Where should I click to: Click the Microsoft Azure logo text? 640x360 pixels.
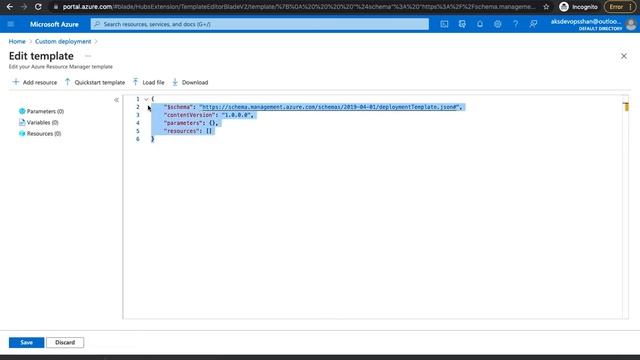[x=54, y=24]
